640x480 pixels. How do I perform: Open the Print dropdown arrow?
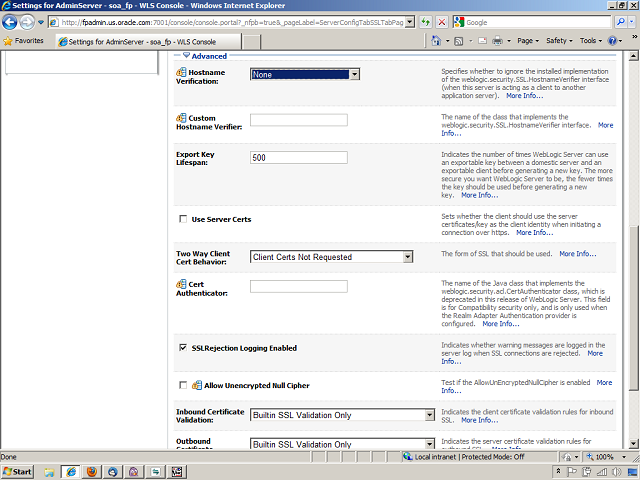[509, 41]
